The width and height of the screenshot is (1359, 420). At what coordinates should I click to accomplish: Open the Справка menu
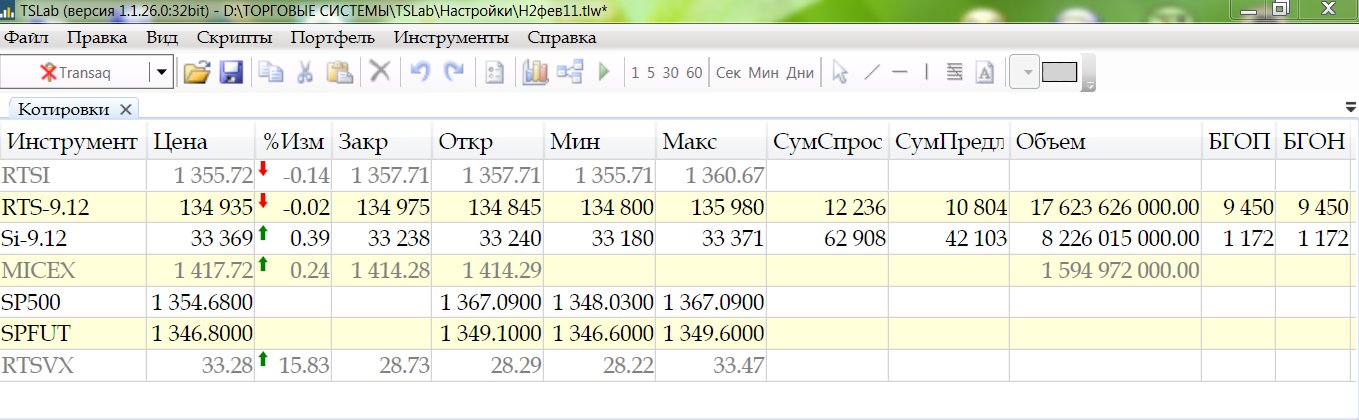(x=561, y=38)
